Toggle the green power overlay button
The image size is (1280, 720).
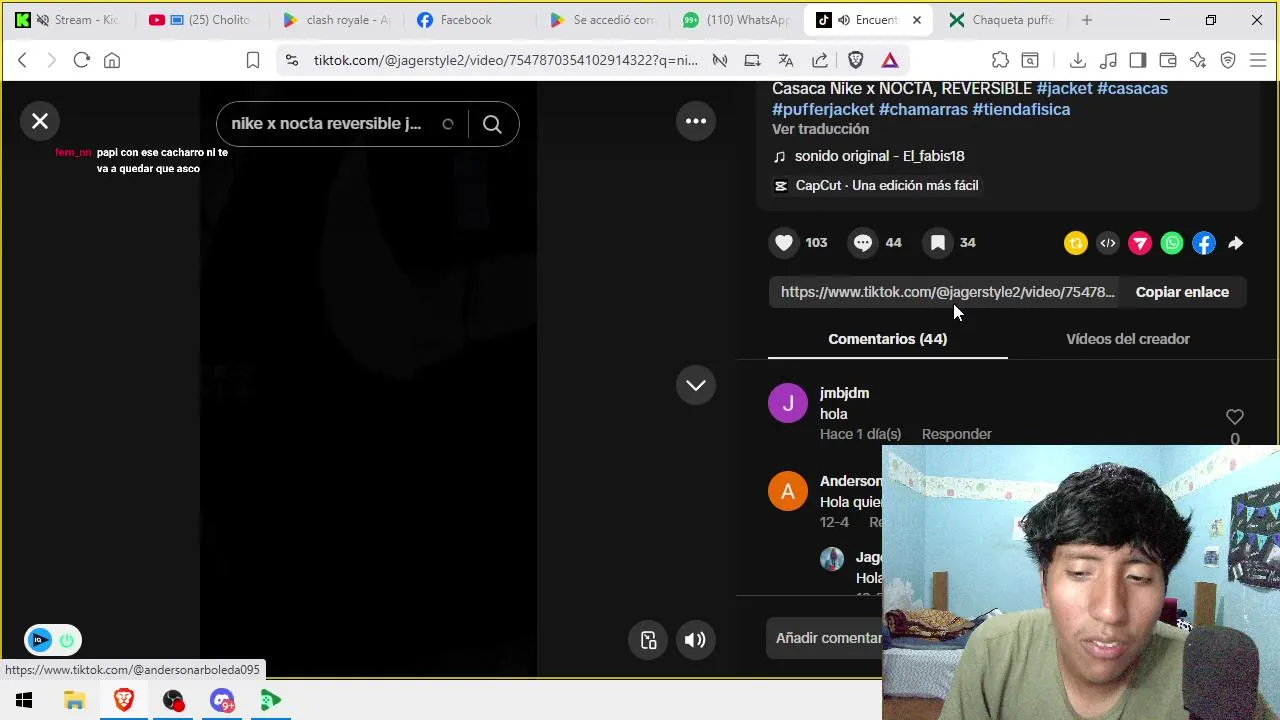[67, 640]
